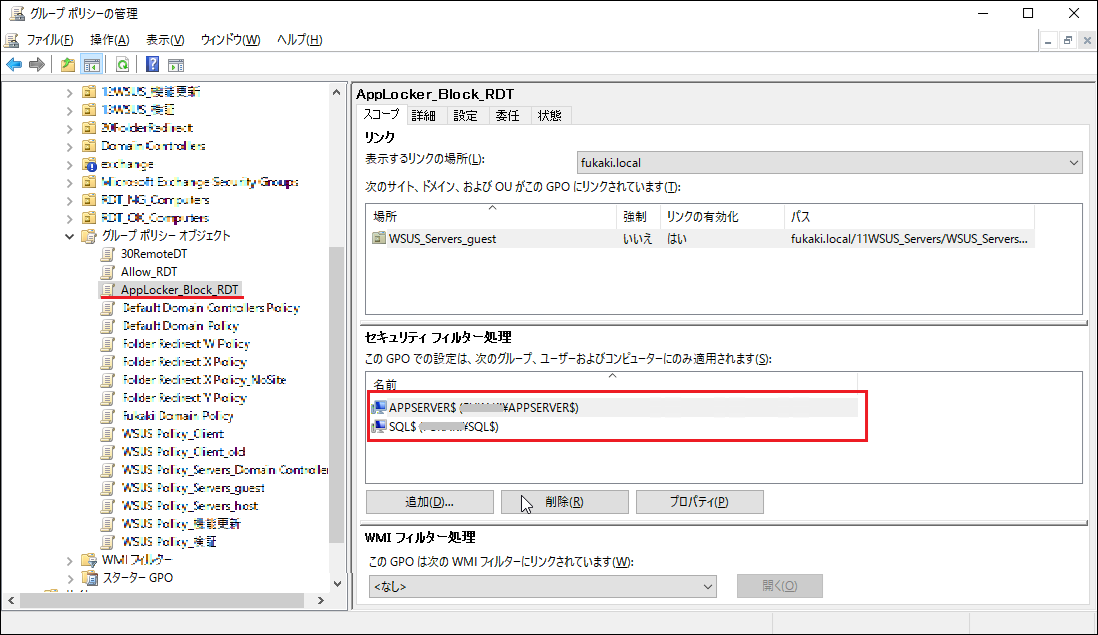Open the 操作(A) menu
1098x635 pixels.
[x=109, y=40]
